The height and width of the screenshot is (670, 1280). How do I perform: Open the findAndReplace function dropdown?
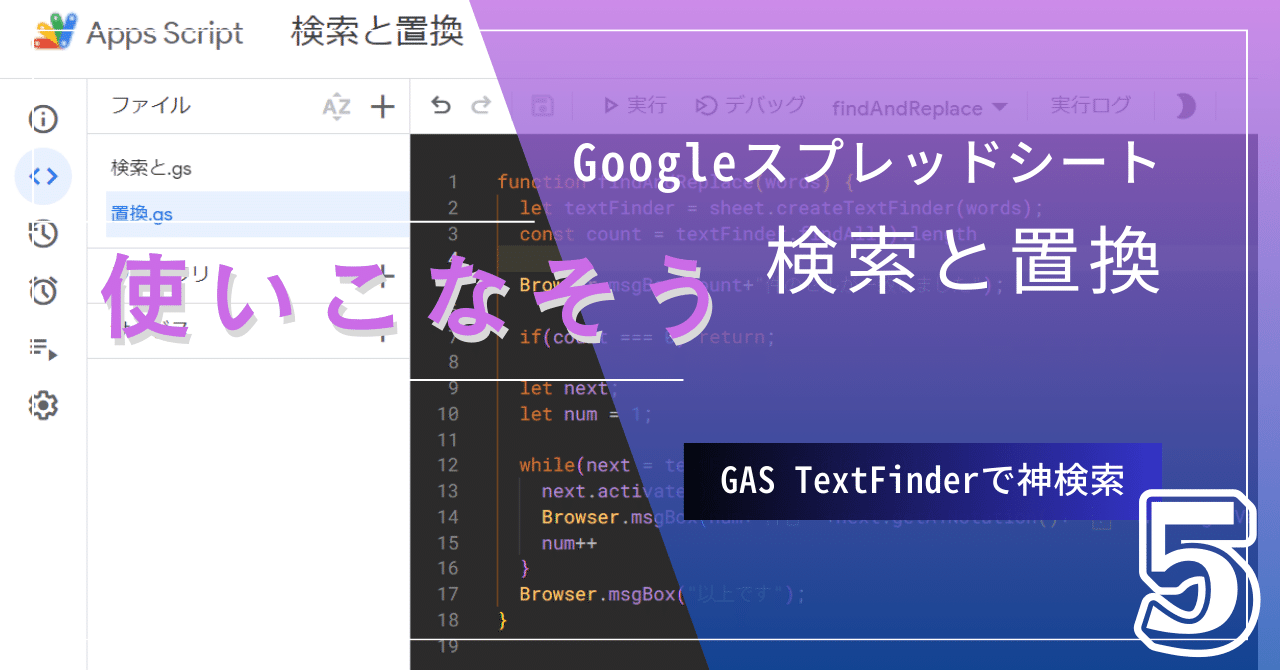(919, 107)
